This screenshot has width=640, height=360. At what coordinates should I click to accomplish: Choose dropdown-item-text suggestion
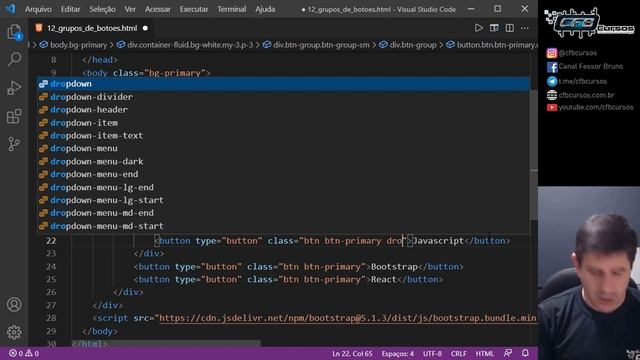click(x=284, y=136)
